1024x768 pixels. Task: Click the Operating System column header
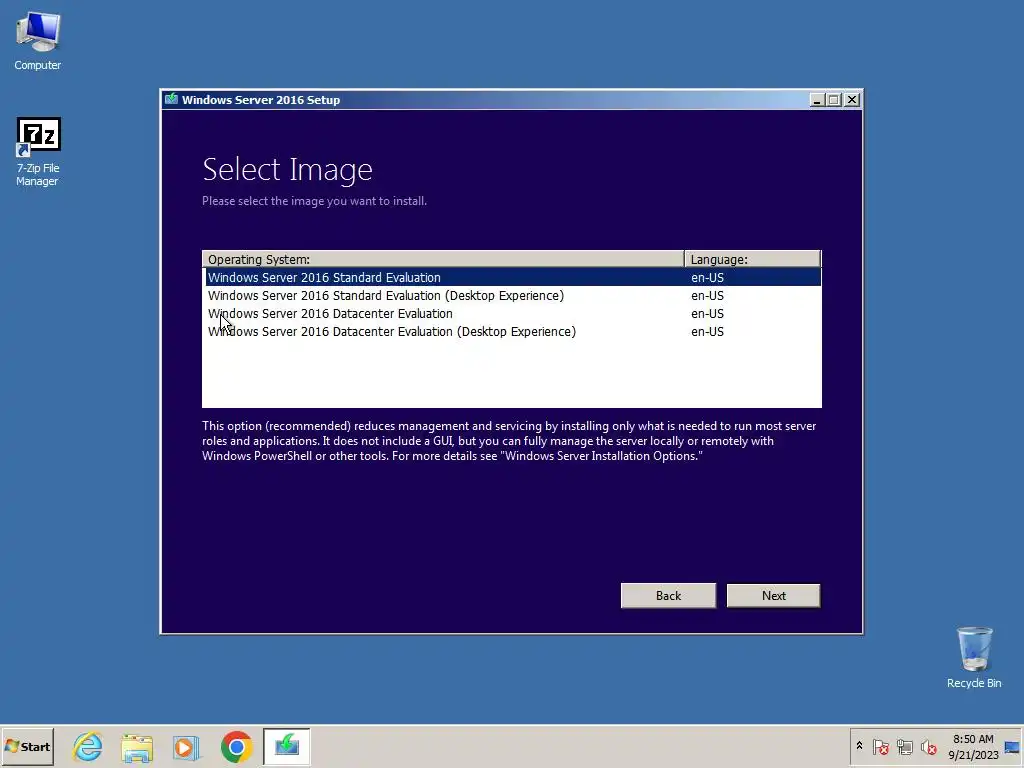pos(443,259)
